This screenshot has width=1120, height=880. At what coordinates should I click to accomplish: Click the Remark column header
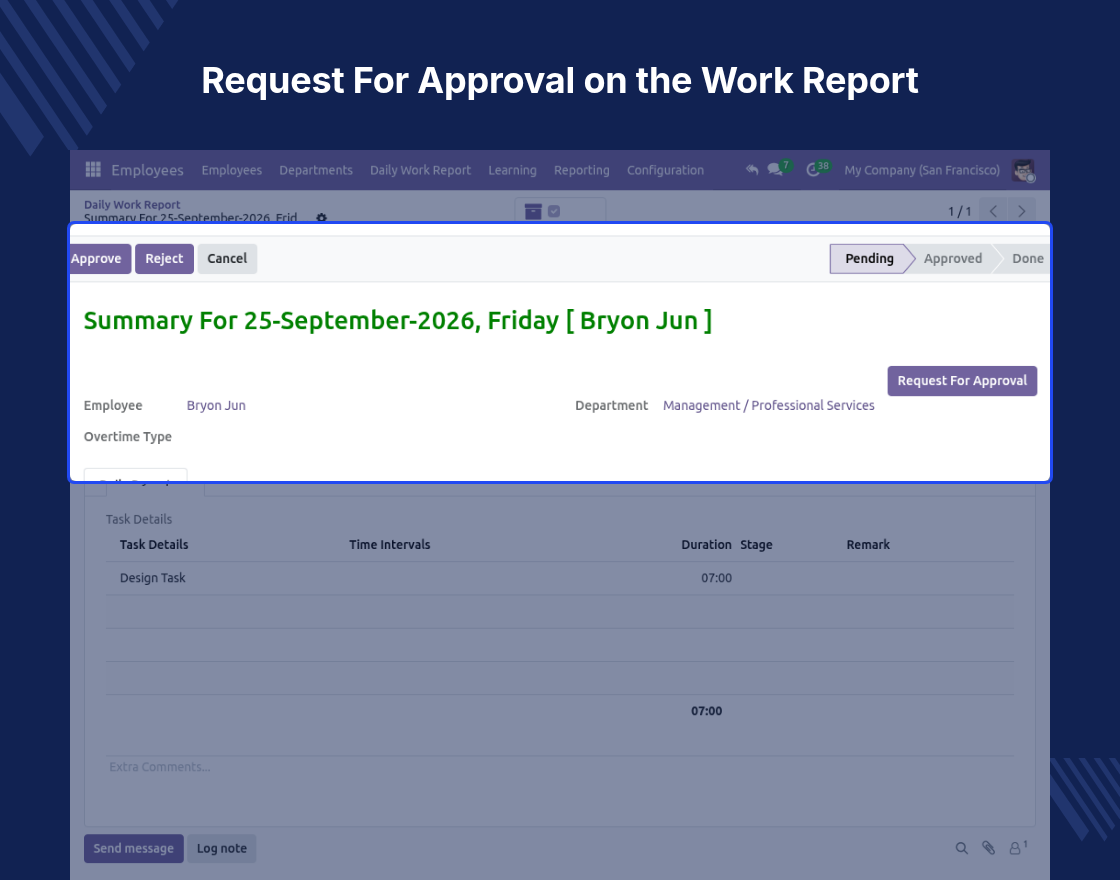point(868,544)
